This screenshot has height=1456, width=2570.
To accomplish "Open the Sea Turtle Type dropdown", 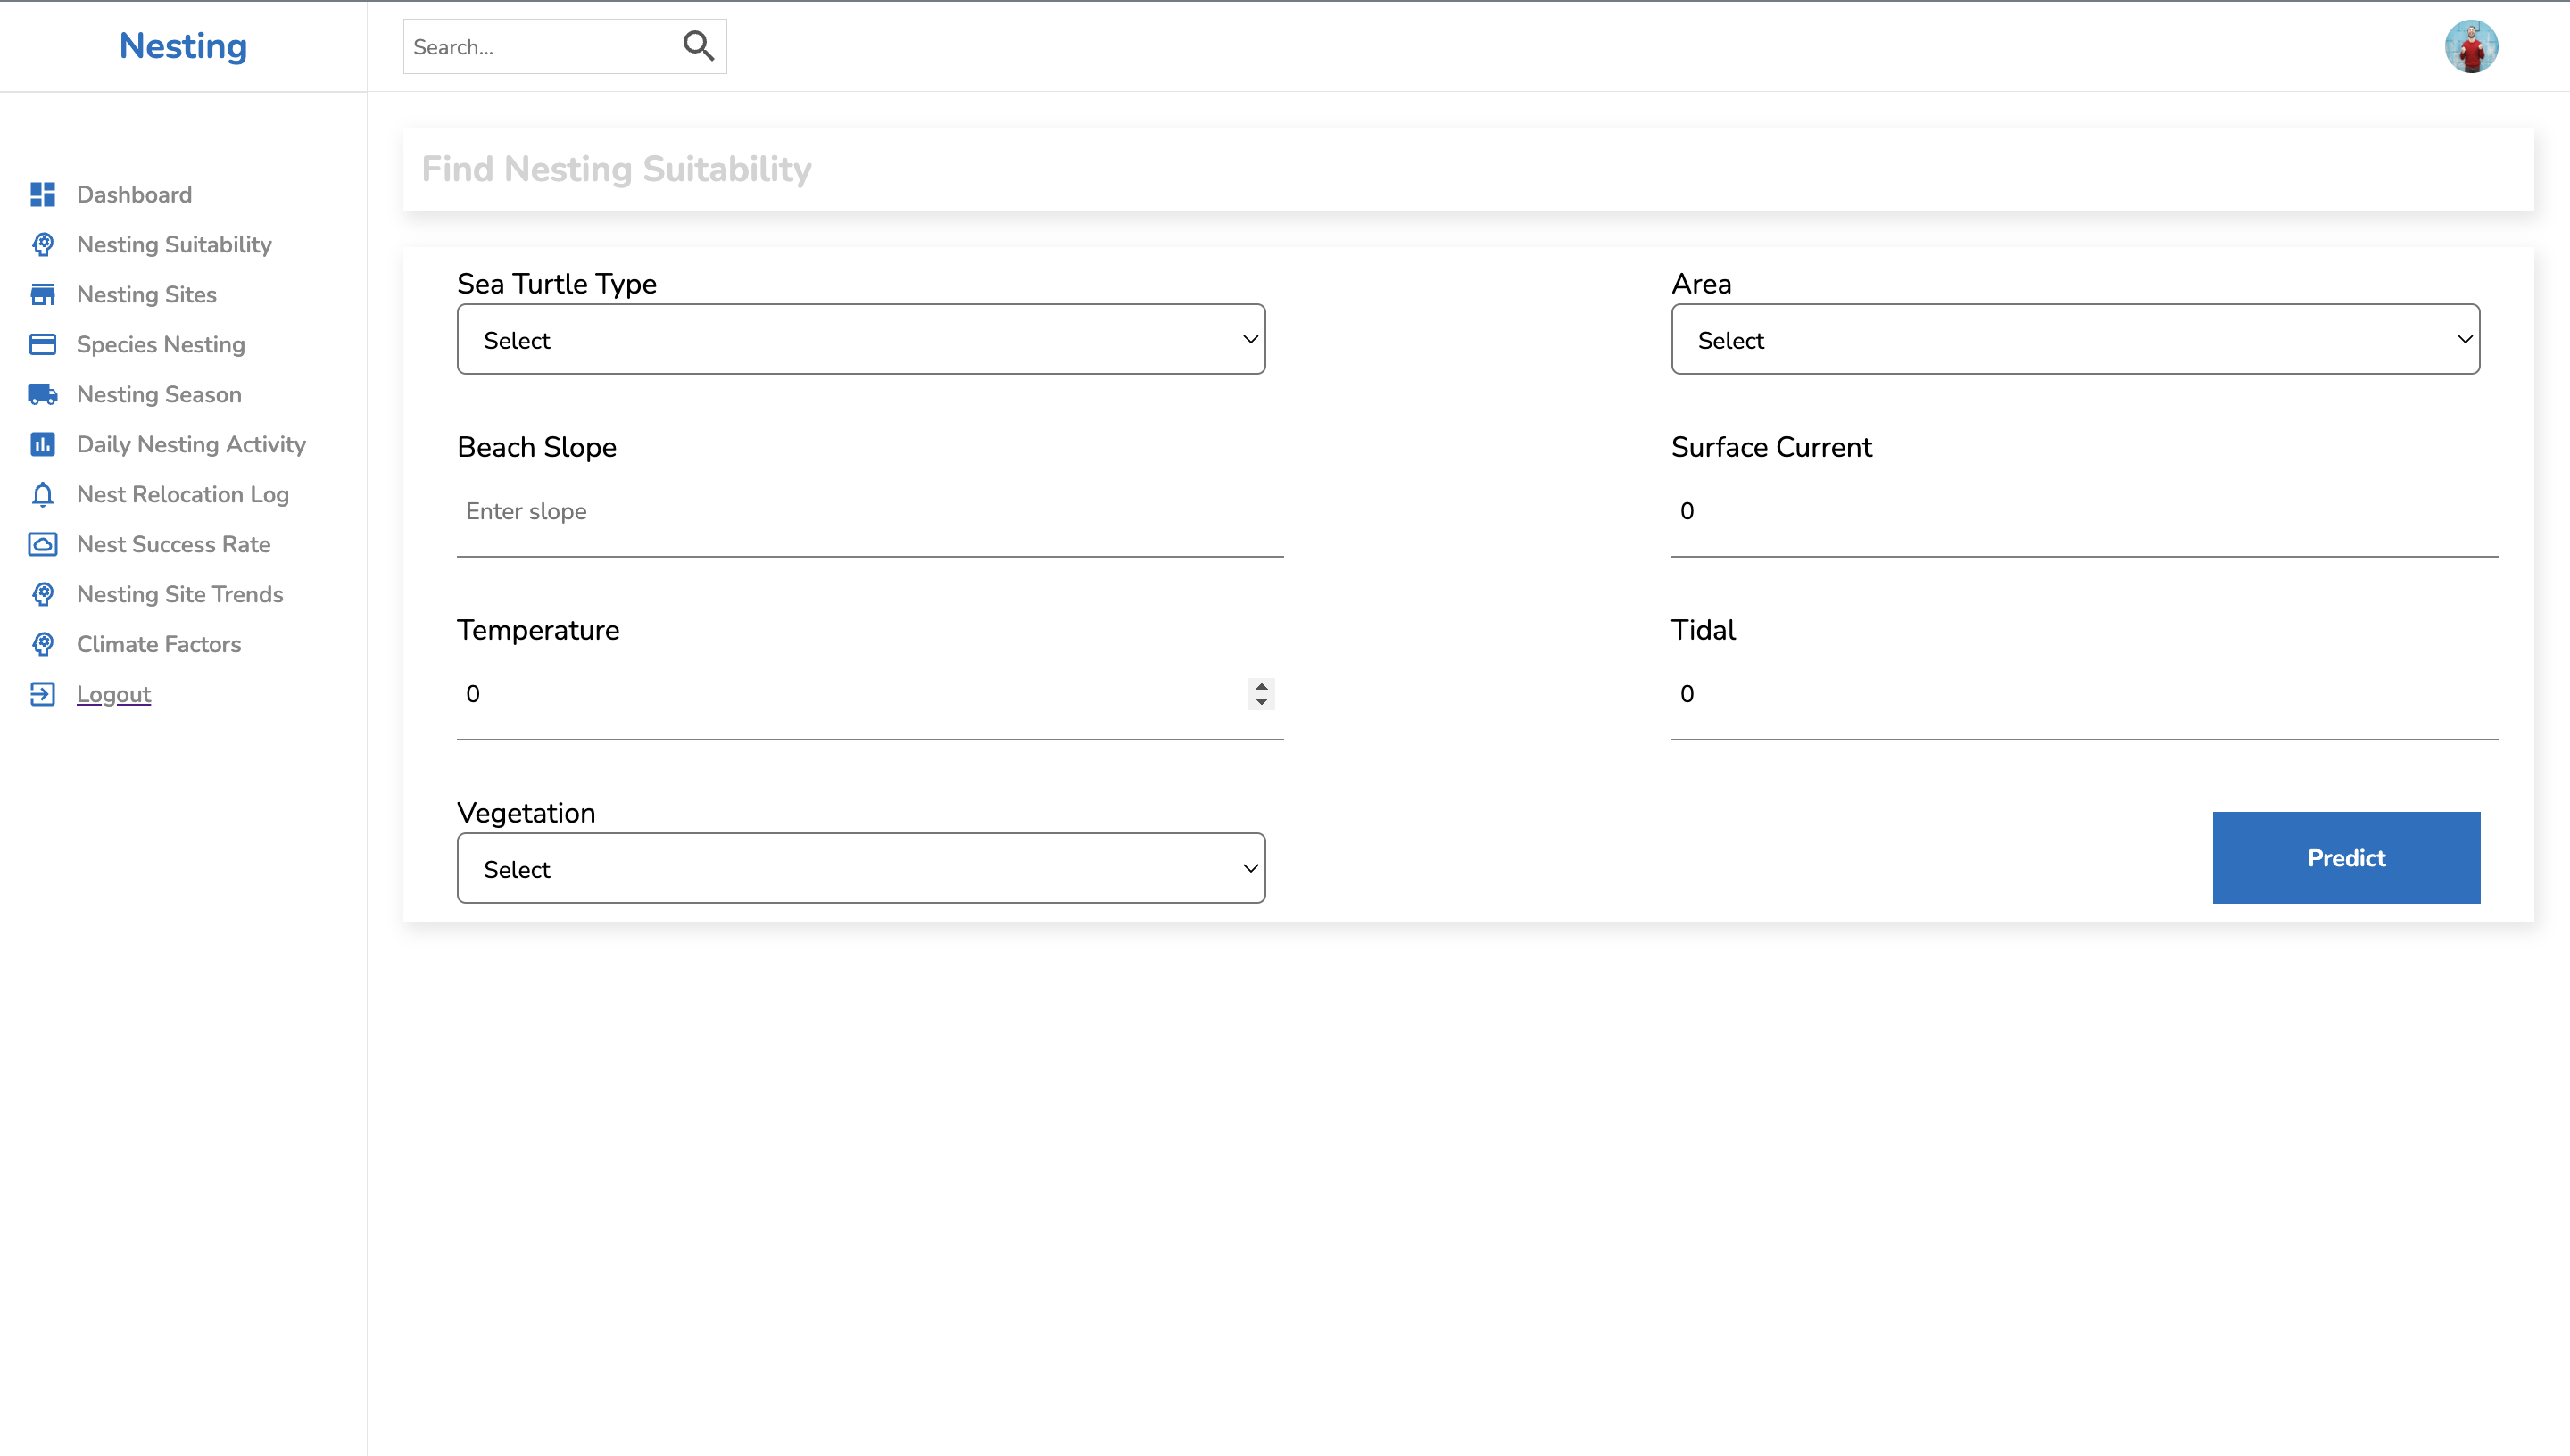I will 860,339.
